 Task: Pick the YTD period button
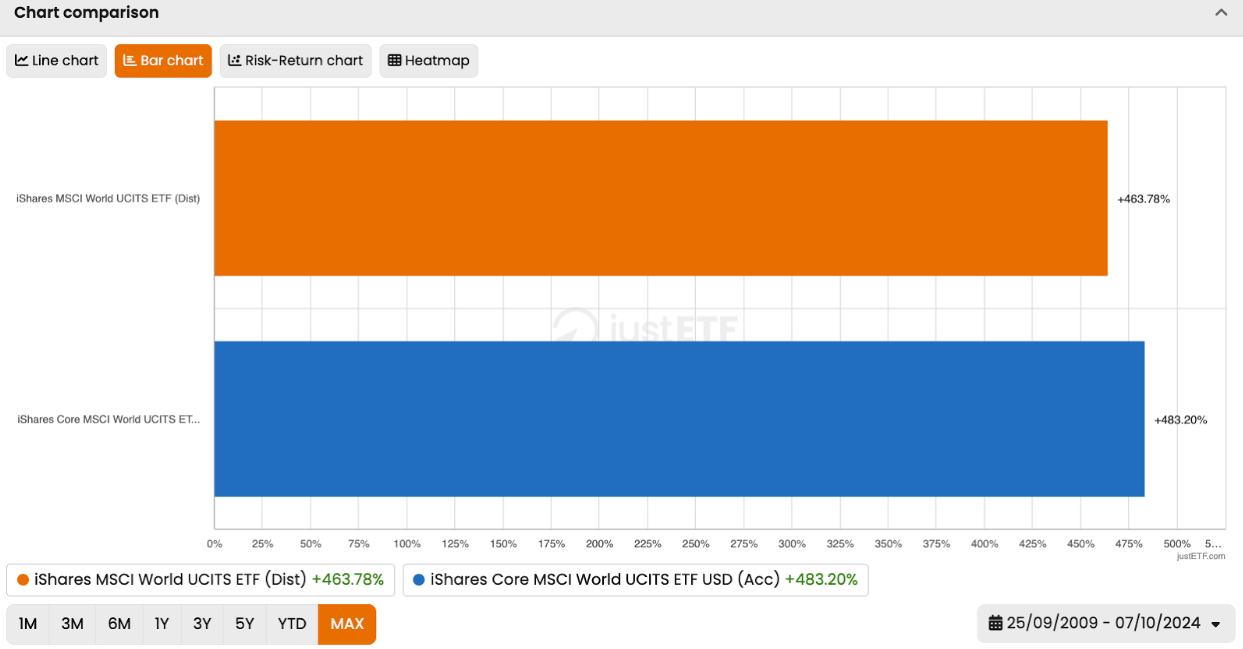coord(292,624)
